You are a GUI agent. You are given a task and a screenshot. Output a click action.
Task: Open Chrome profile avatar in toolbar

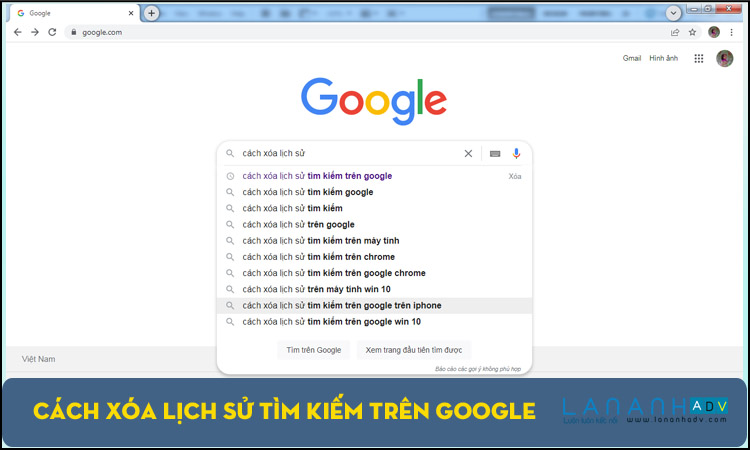tap(714, 32)
